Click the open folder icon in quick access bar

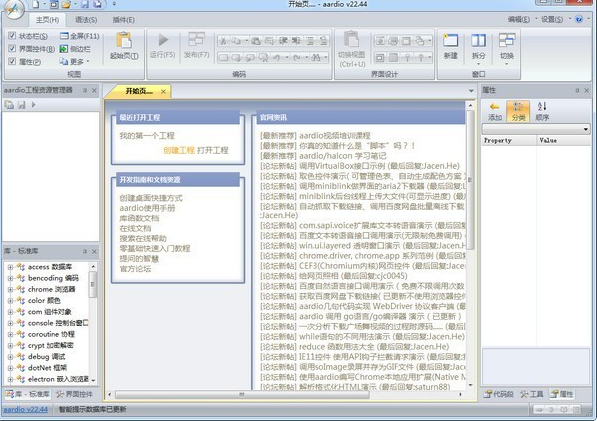click(x=66, y=4)
